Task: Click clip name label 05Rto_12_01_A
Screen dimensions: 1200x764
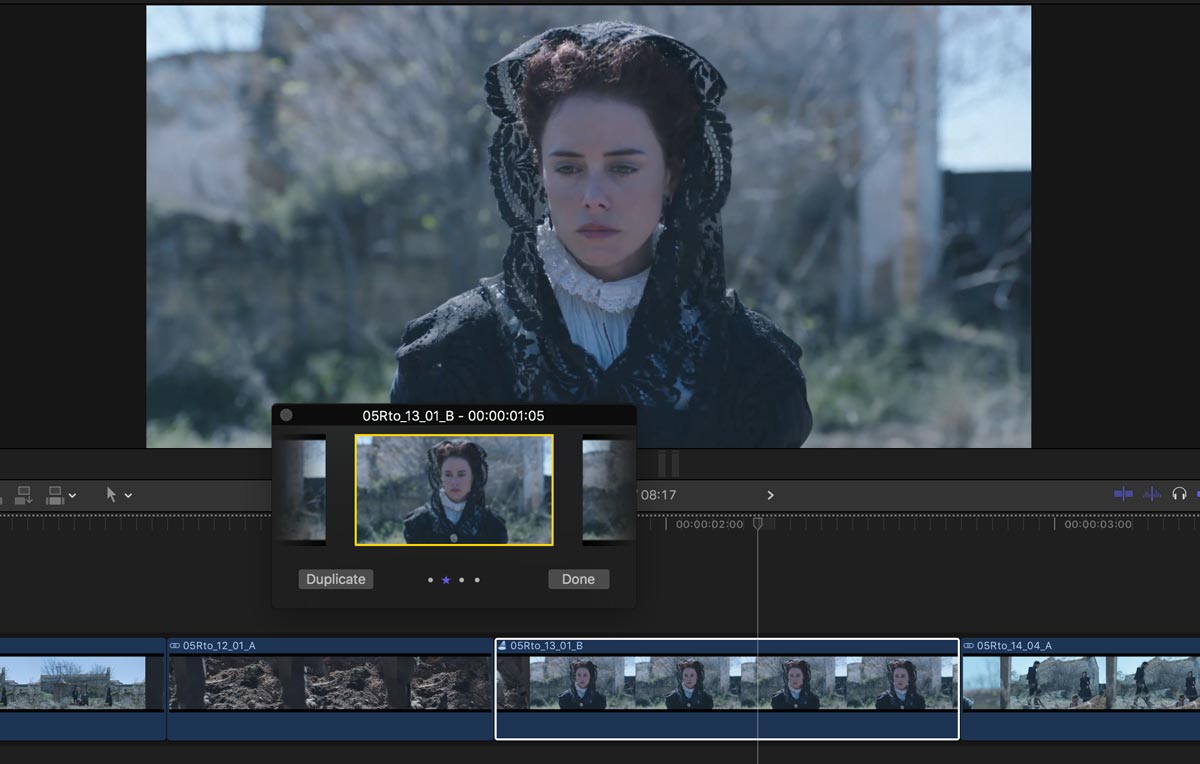Action: [x=219, y=646]
